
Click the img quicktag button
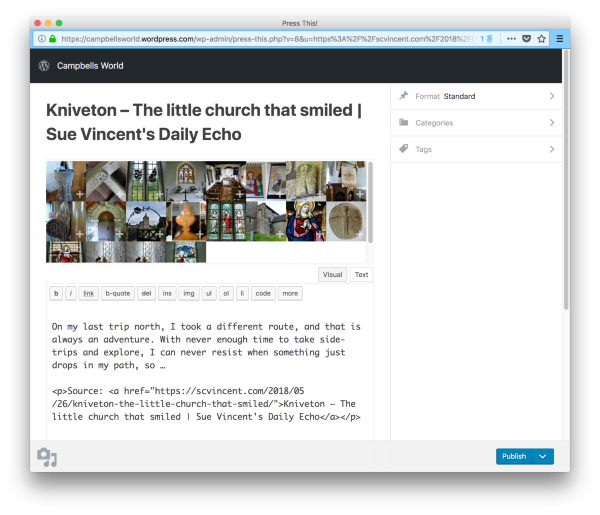click(x=189, y=293)
